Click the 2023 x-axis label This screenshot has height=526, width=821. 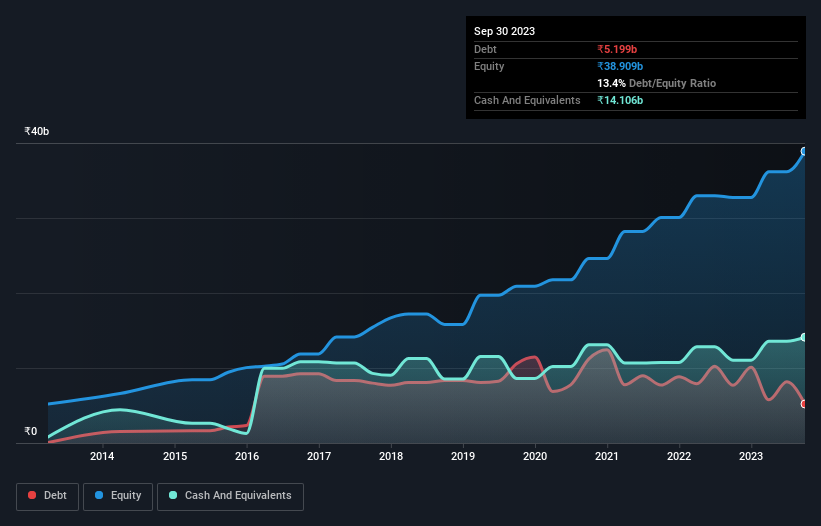click(751, 456)
